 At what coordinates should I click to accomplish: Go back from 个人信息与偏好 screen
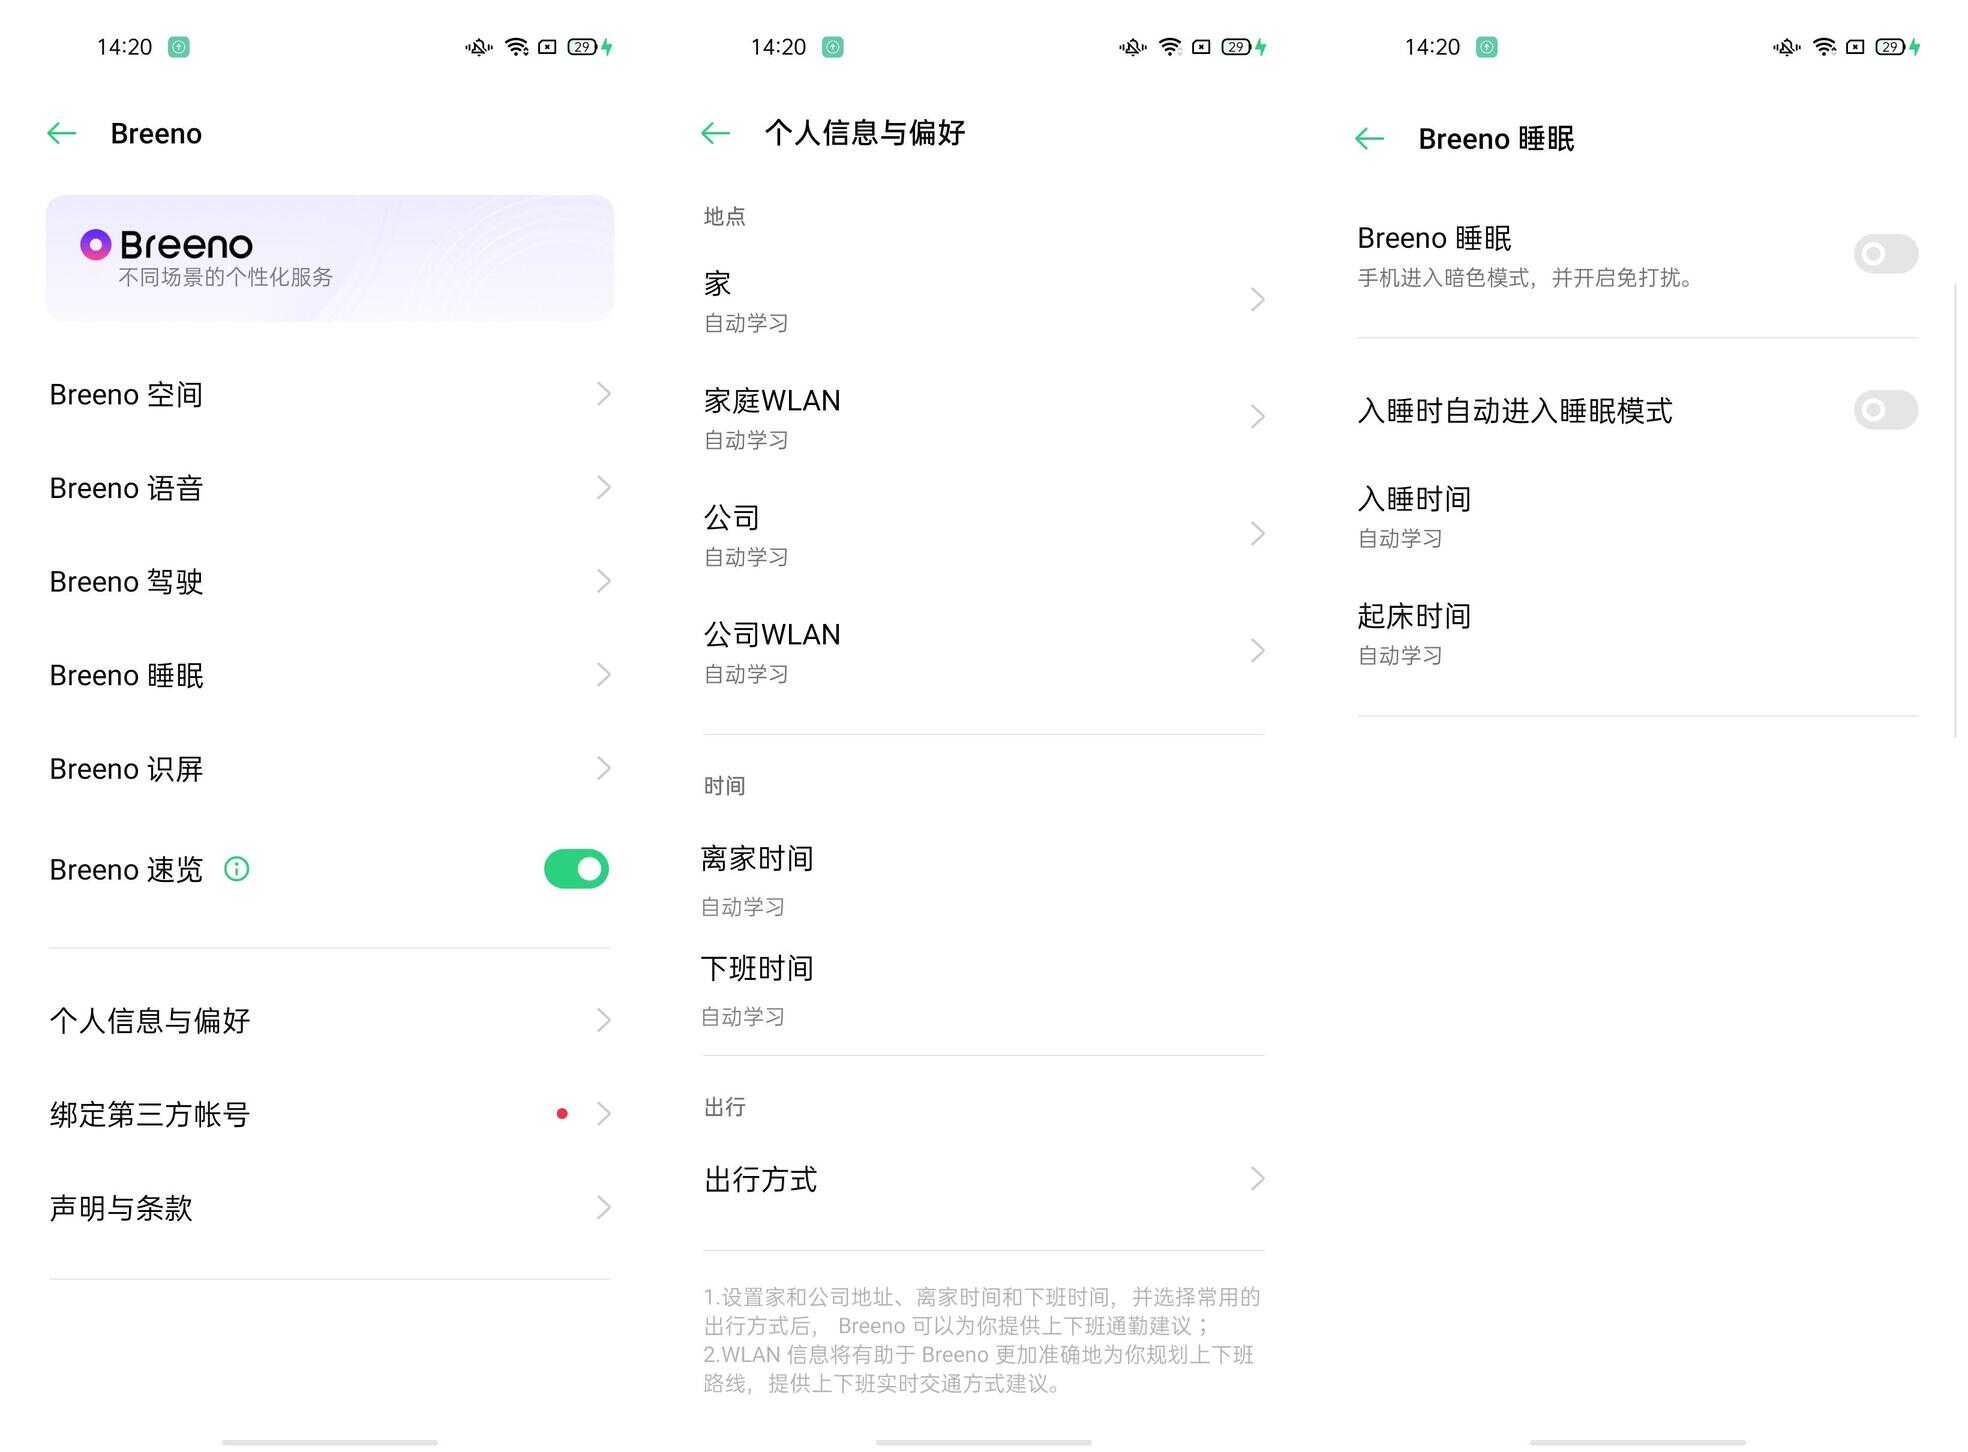pos(716,133)
